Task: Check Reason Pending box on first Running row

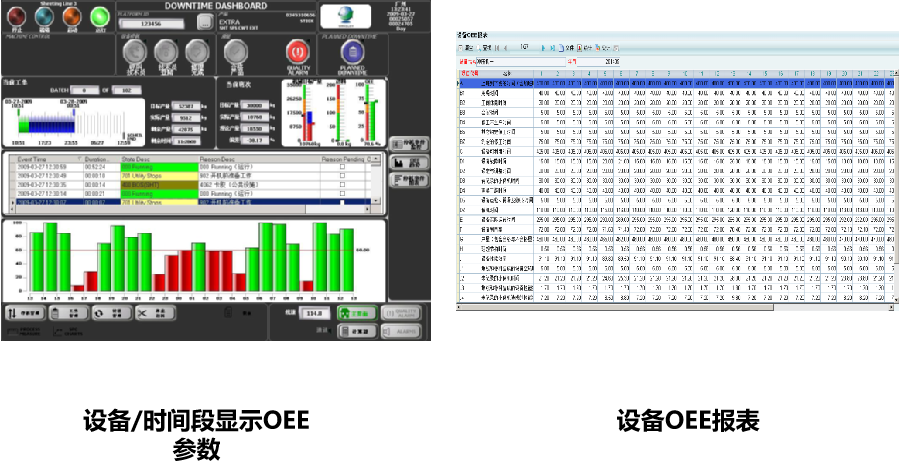Action: 344,166
